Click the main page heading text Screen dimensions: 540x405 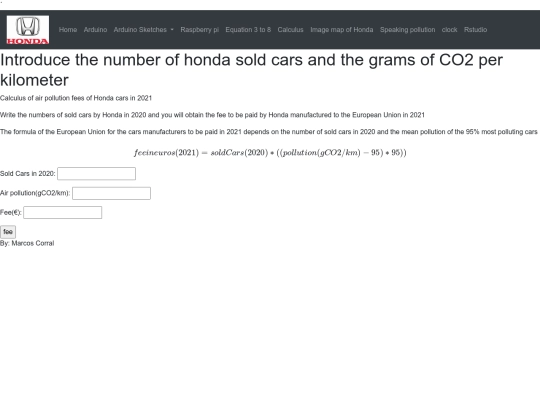tap(251, 70)
